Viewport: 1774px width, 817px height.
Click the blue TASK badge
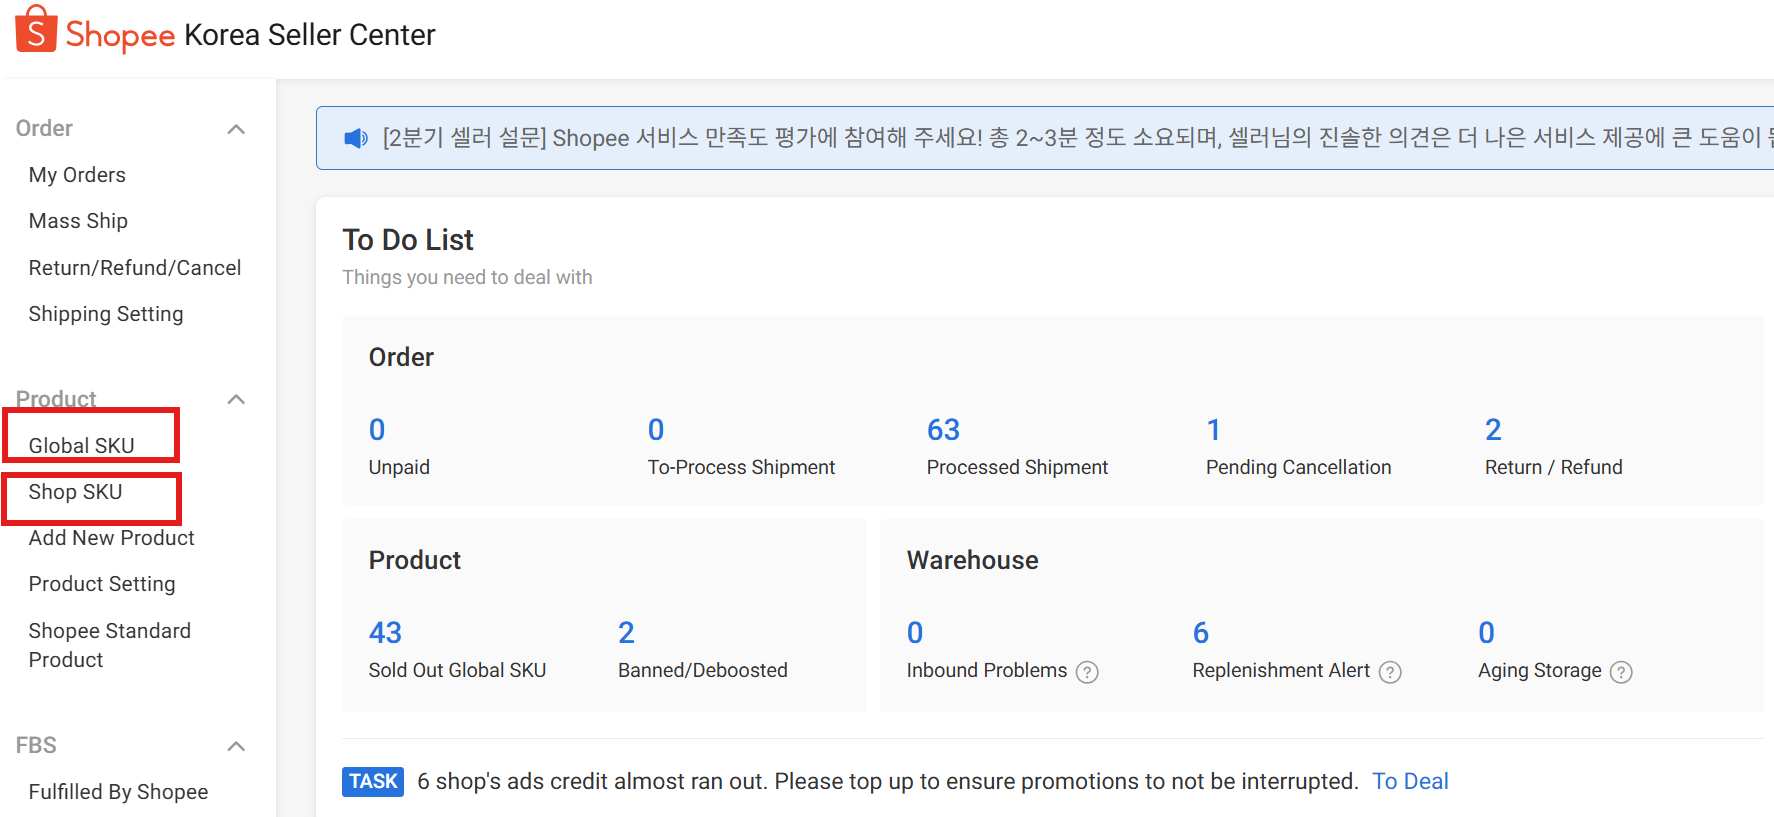coord(373,782)
